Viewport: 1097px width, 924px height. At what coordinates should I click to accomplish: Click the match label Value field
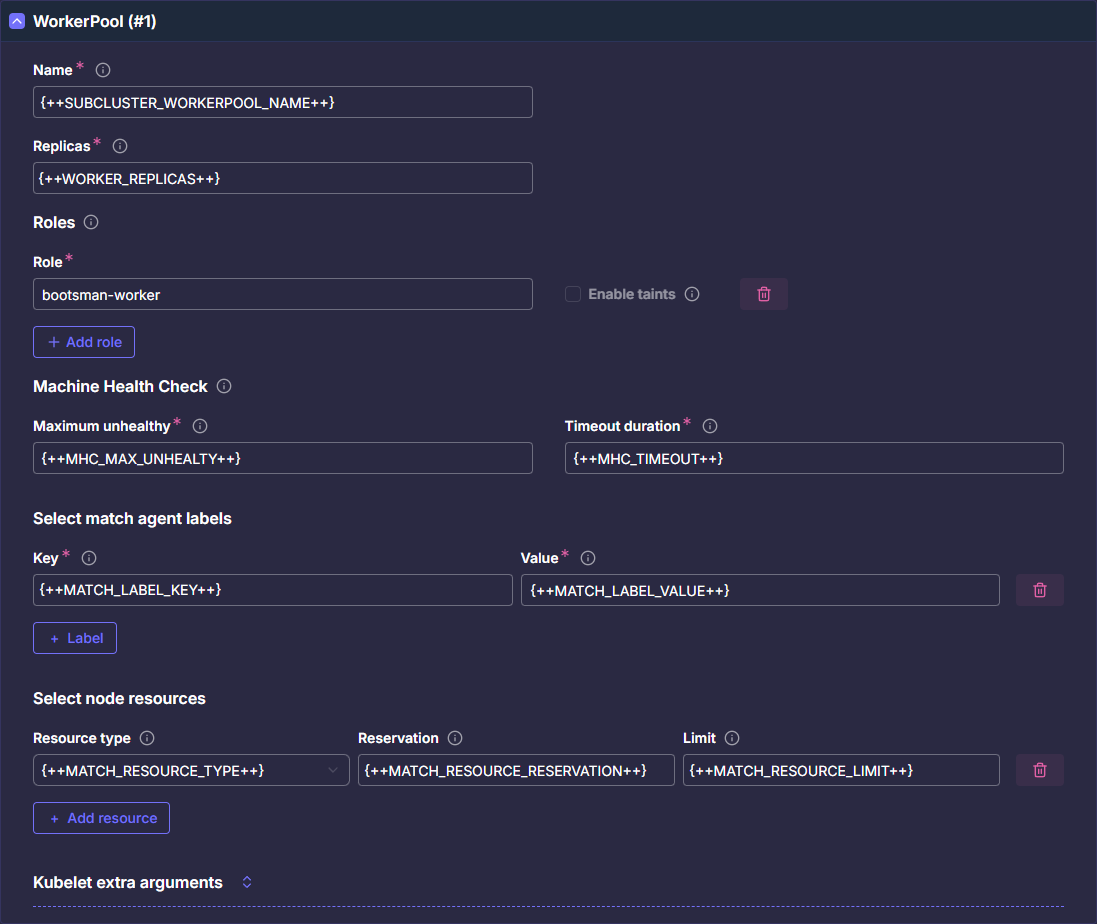760,590
